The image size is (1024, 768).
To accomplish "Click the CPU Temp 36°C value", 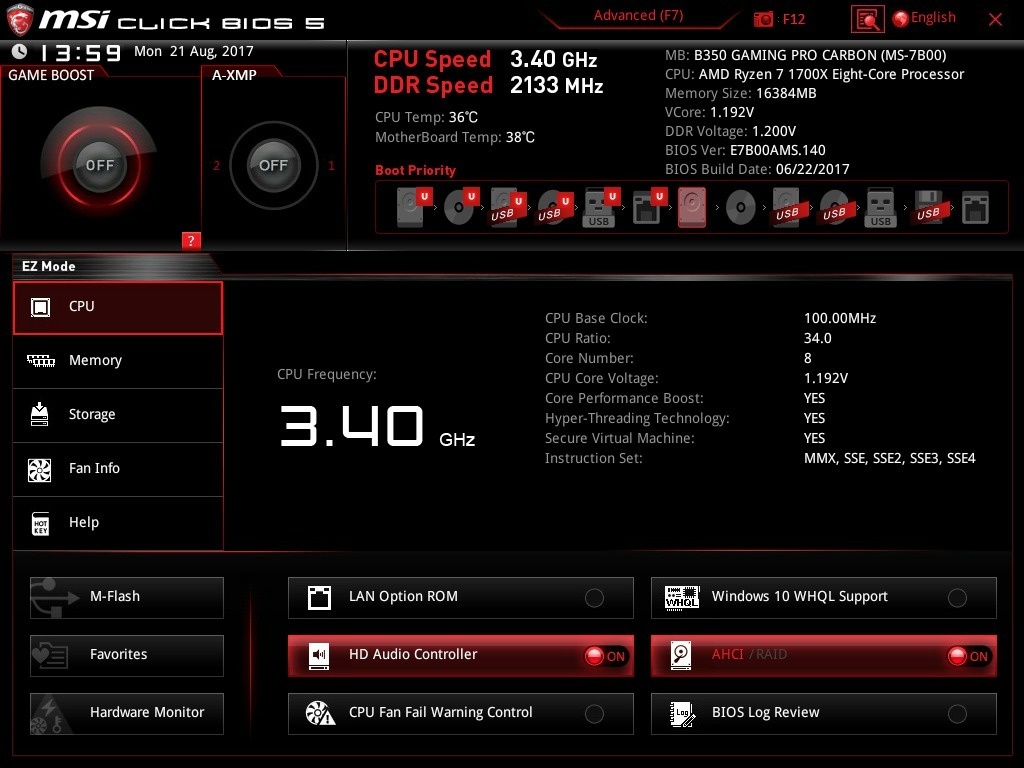I will tap(463, 118).
